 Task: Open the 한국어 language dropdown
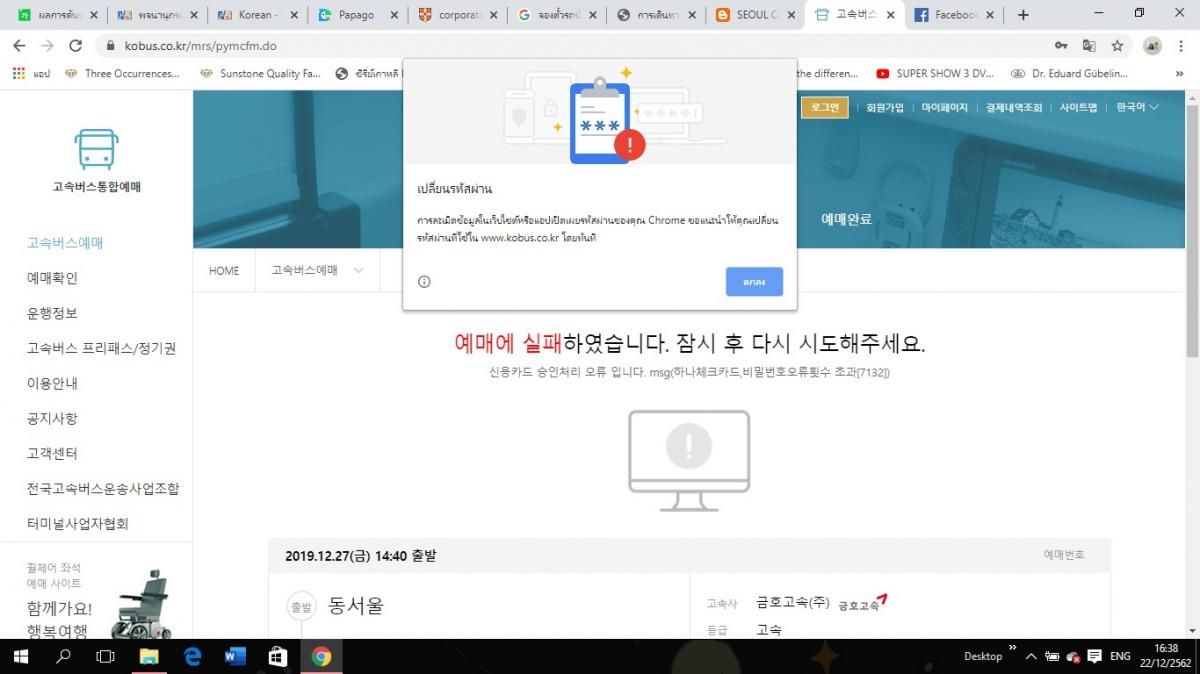(1137, 107)
